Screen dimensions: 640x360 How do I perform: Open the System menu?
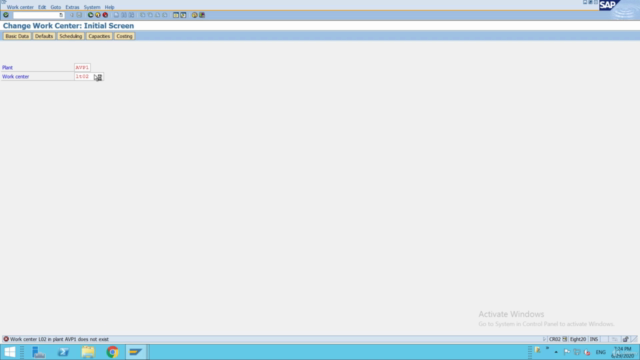click(92, 7)
